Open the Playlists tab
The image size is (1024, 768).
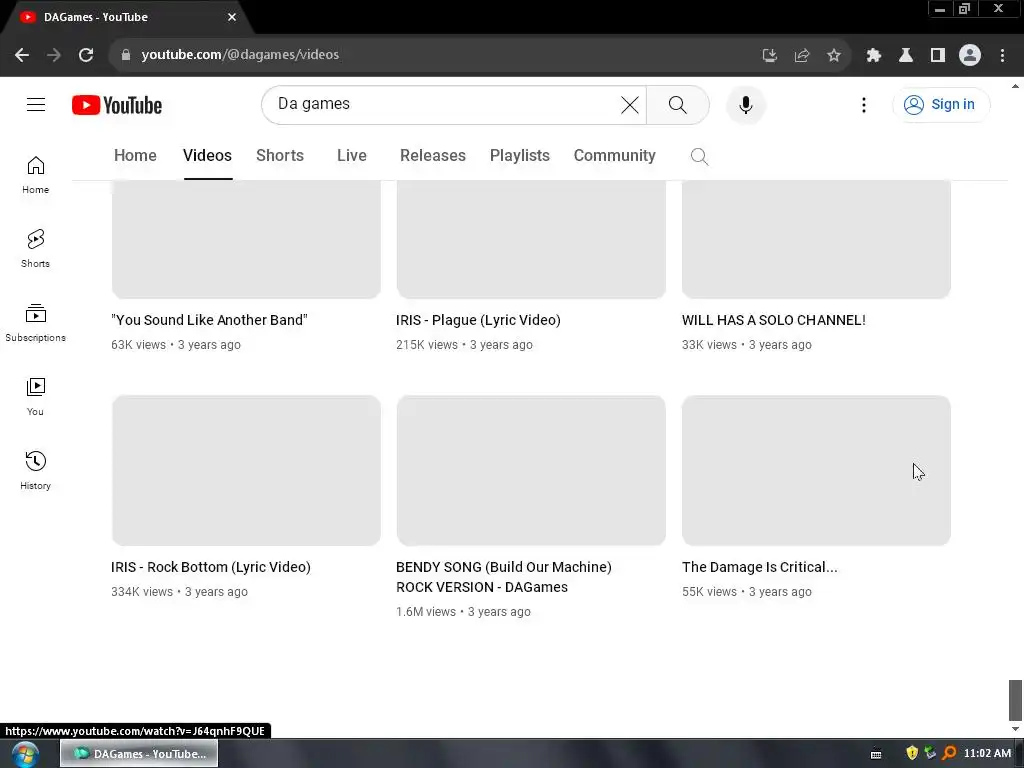point(519,155)
